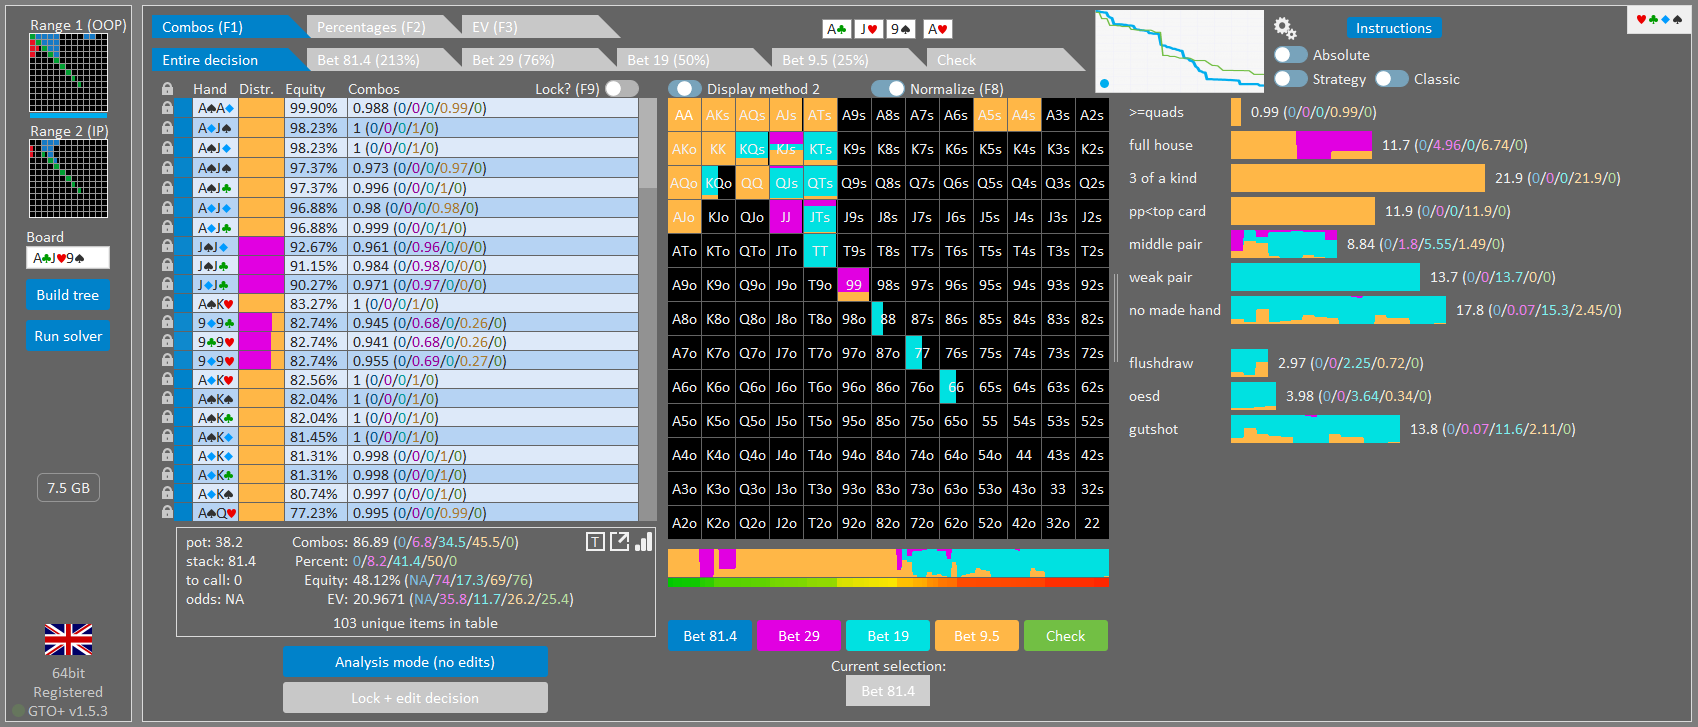Click the full house category bar
1698x727 pixels.
[x=1301, y=146]
